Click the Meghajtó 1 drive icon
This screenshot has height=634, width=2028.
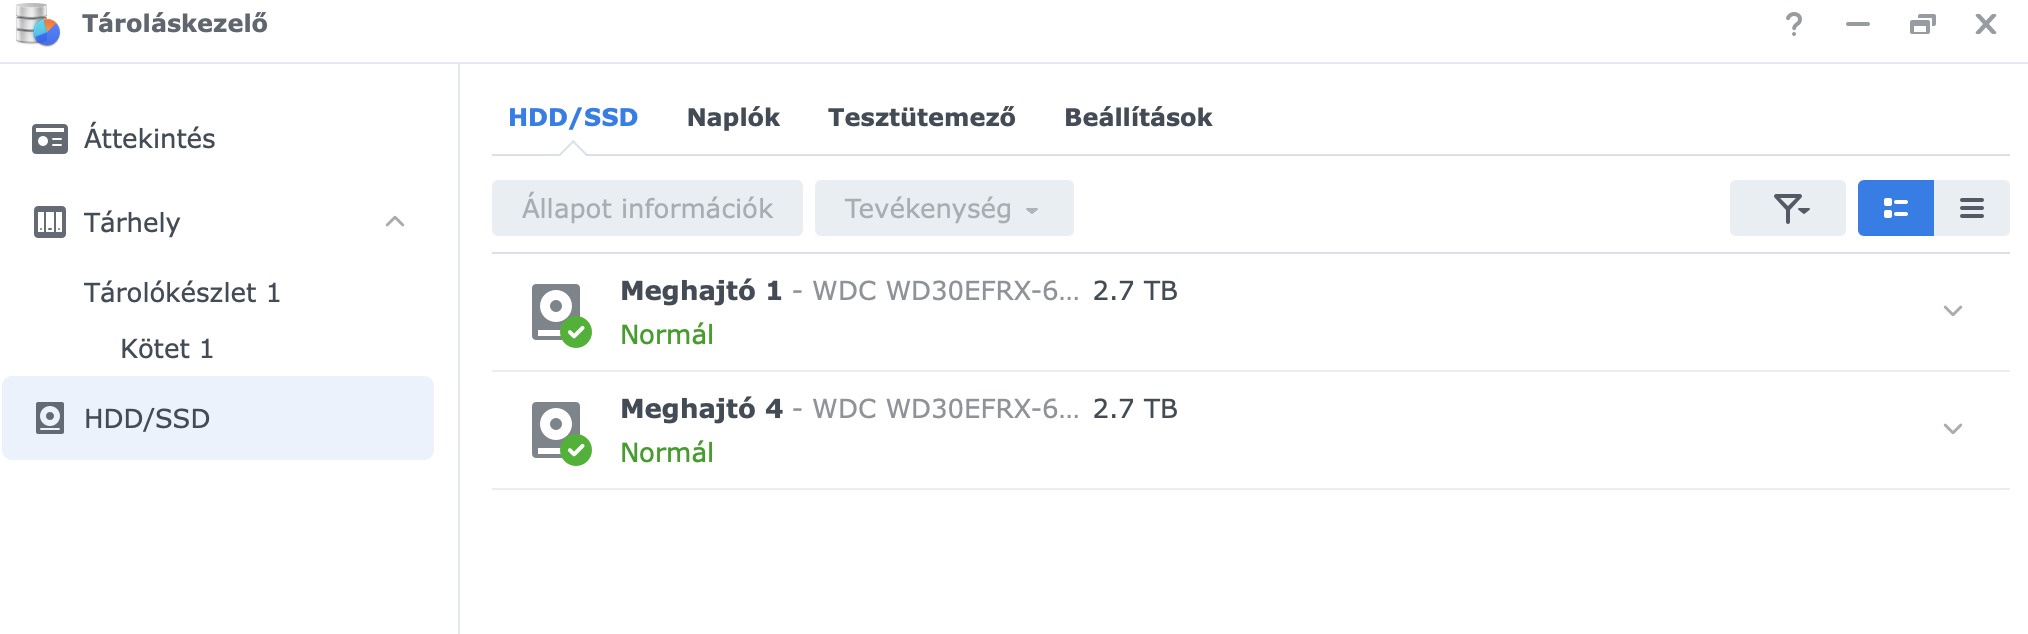tap(559, 313)
